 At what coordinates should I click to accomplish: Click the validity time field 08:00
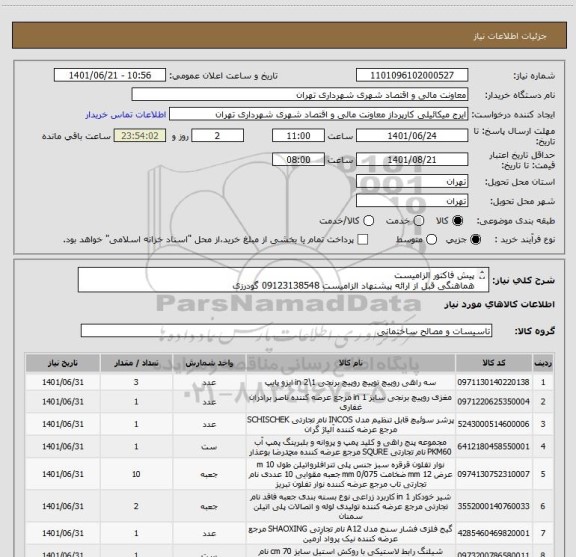pos(298,159)
